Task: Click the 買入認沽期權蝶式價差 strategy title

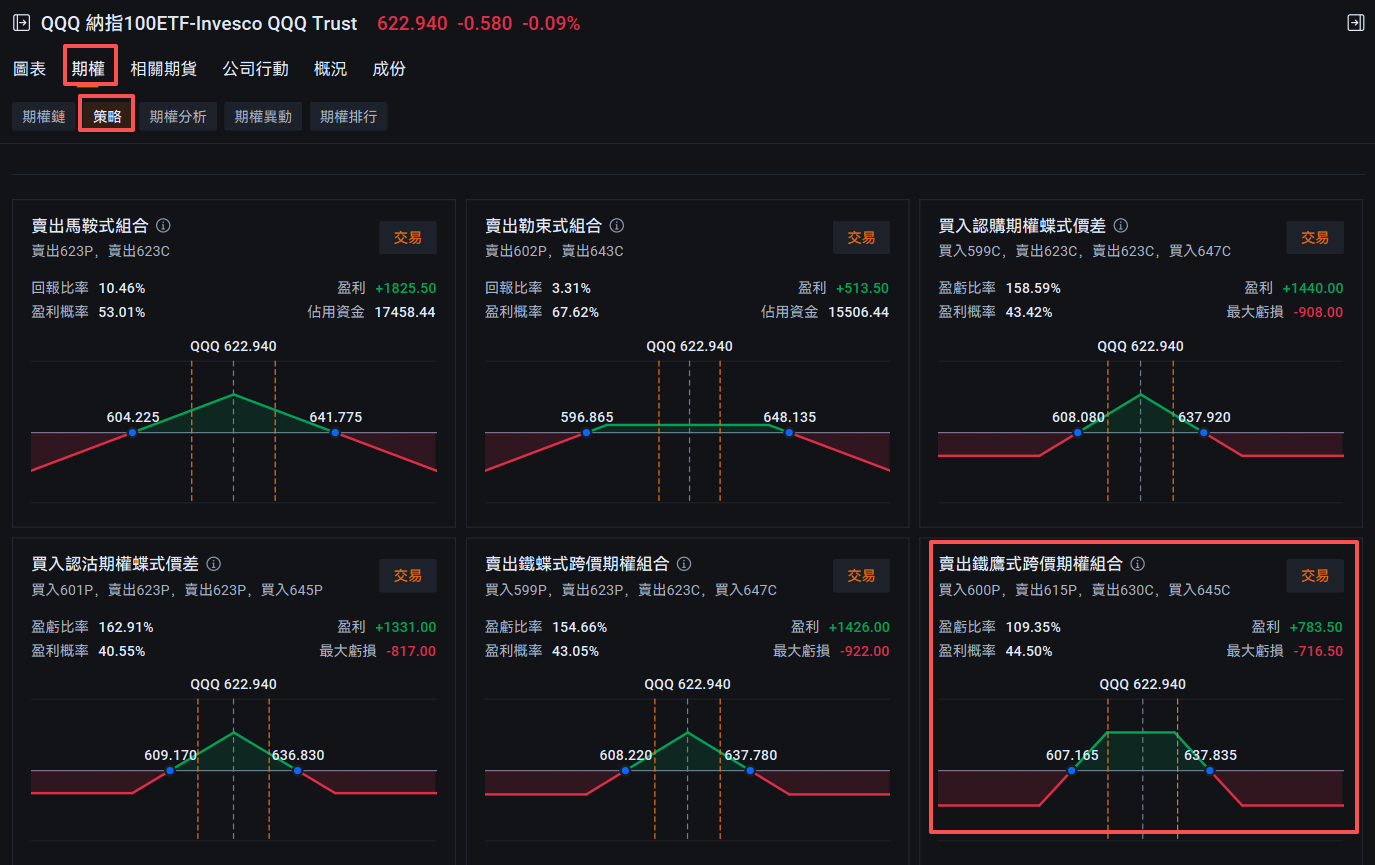Action: (115, 564)
